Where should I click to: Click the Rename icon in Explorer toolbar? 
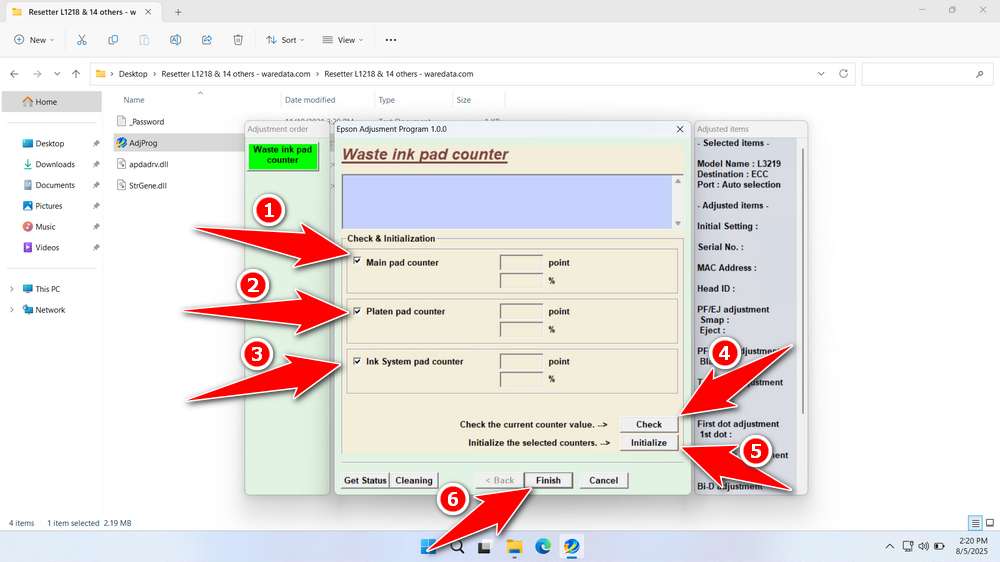click(x=175, y=40)
